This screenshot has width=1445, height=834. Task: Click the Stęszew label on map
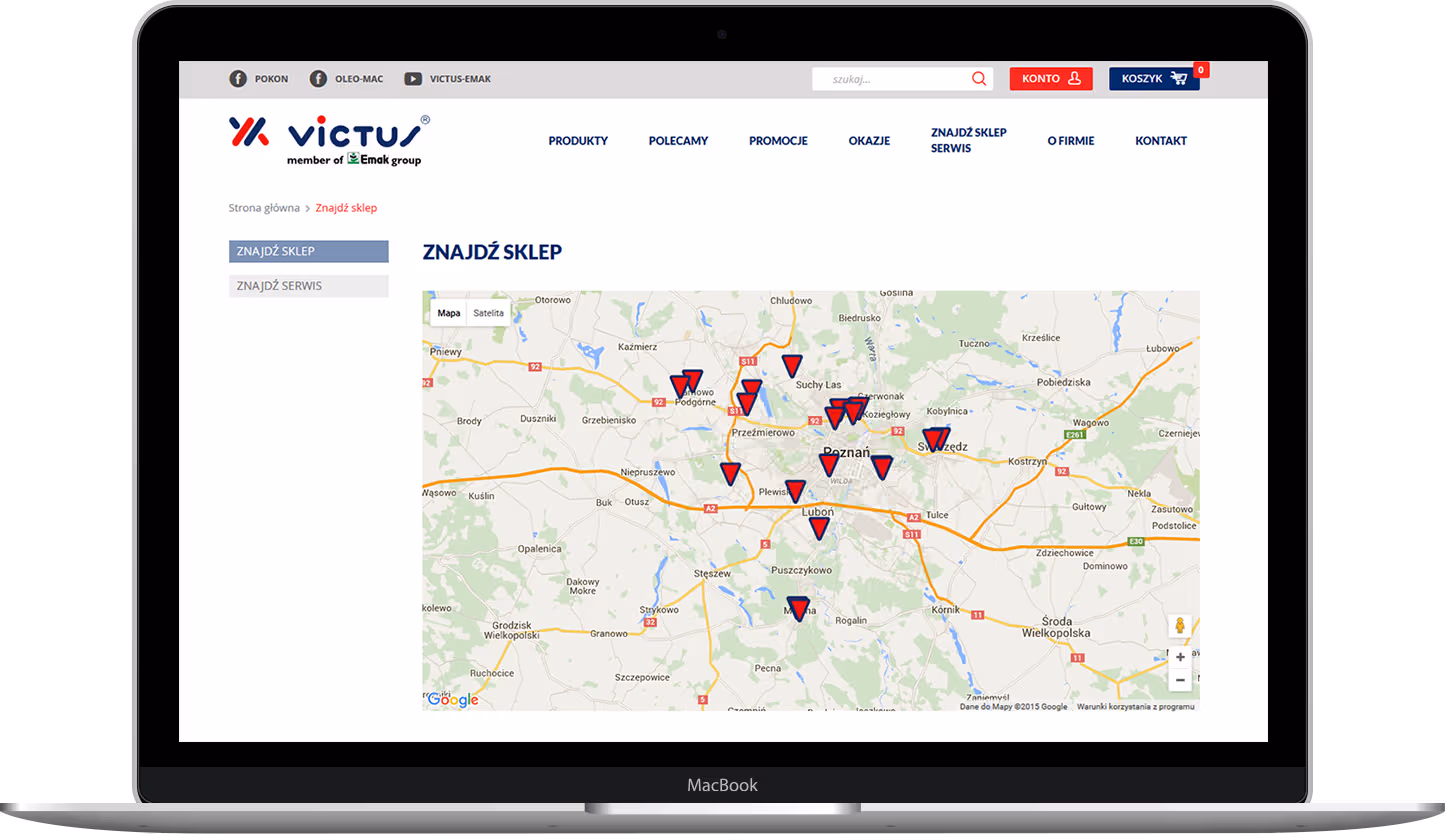click(714, 574)
